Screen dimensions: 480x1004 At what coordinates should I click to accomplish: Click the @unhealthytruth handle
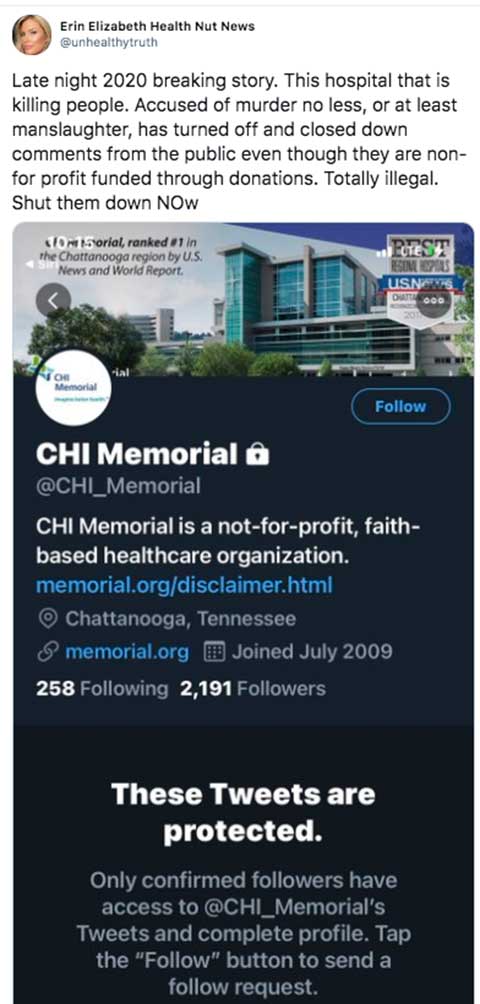[x=108, y=42]
